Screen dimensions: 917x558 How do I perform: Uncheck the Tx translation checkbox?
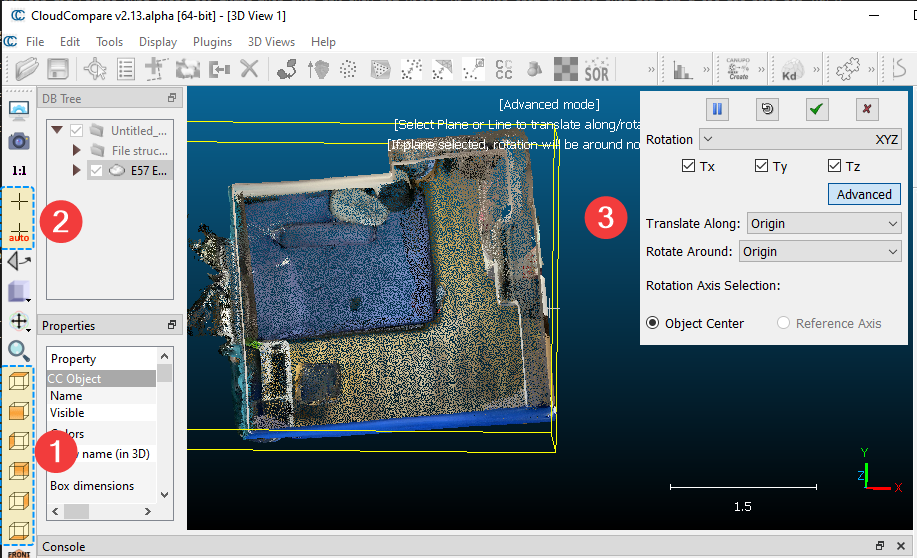[x=689, y=166]
